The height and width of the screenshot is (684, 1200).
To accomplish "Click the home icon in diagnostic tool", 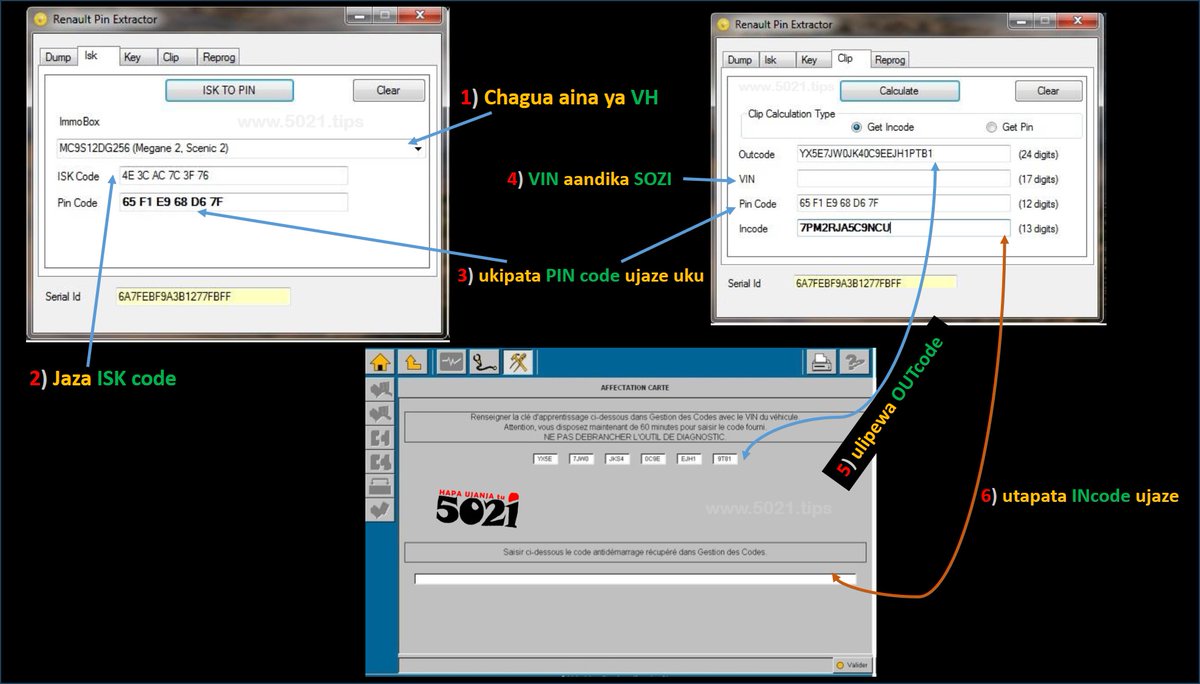I will (379, 362).
